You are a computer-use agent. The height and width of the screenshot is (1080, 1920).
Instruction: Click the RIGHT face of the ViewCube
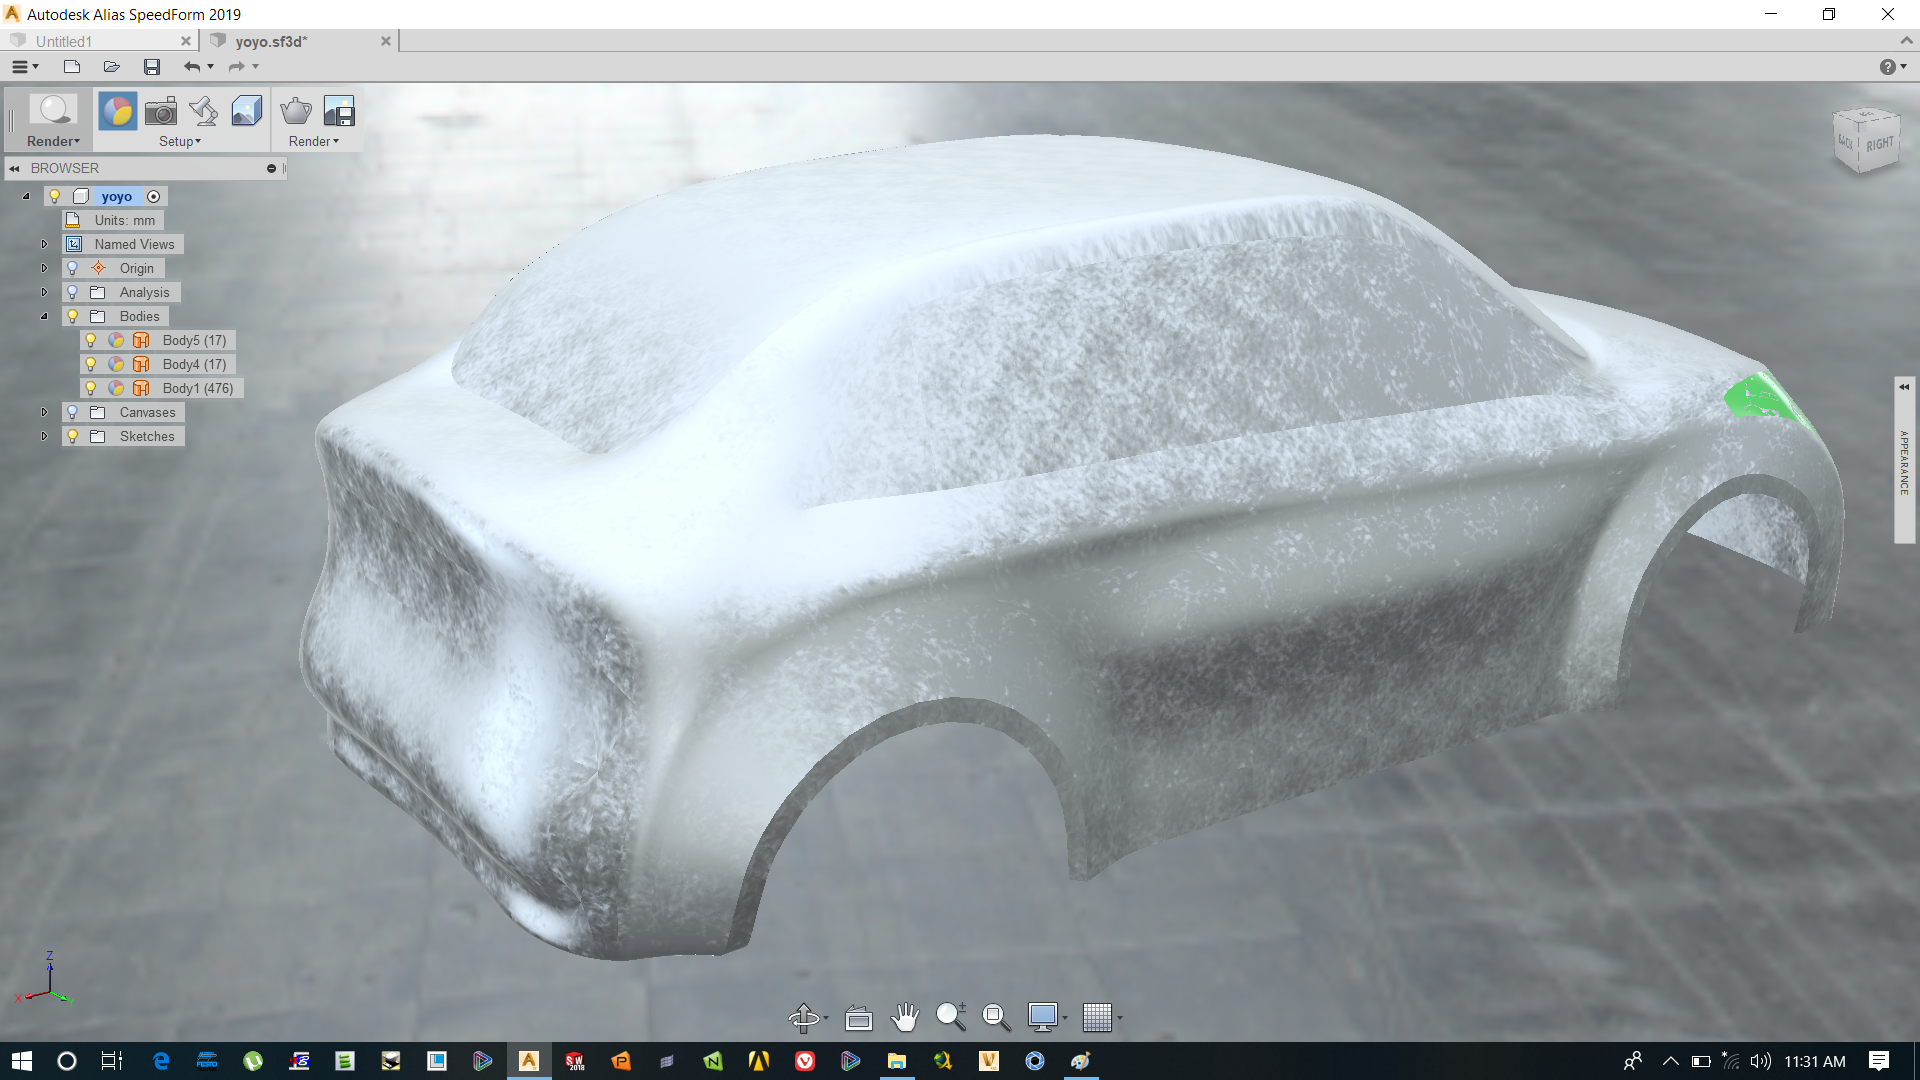[x=1879, y=144]
